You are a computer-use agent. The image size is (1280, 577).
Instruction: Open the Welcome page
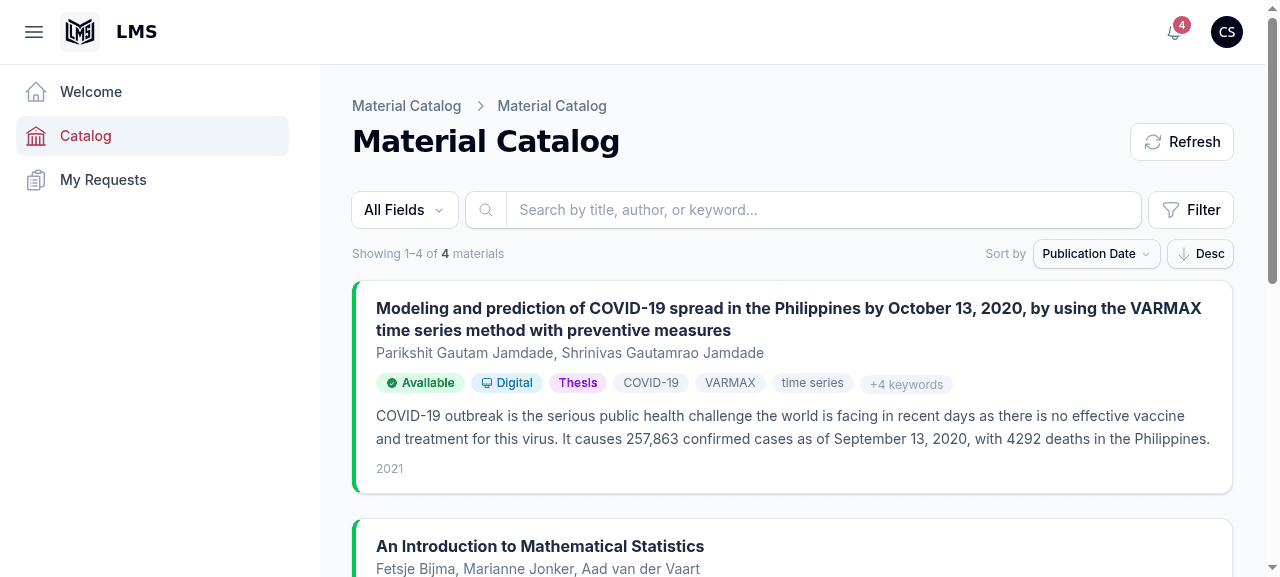152,92
